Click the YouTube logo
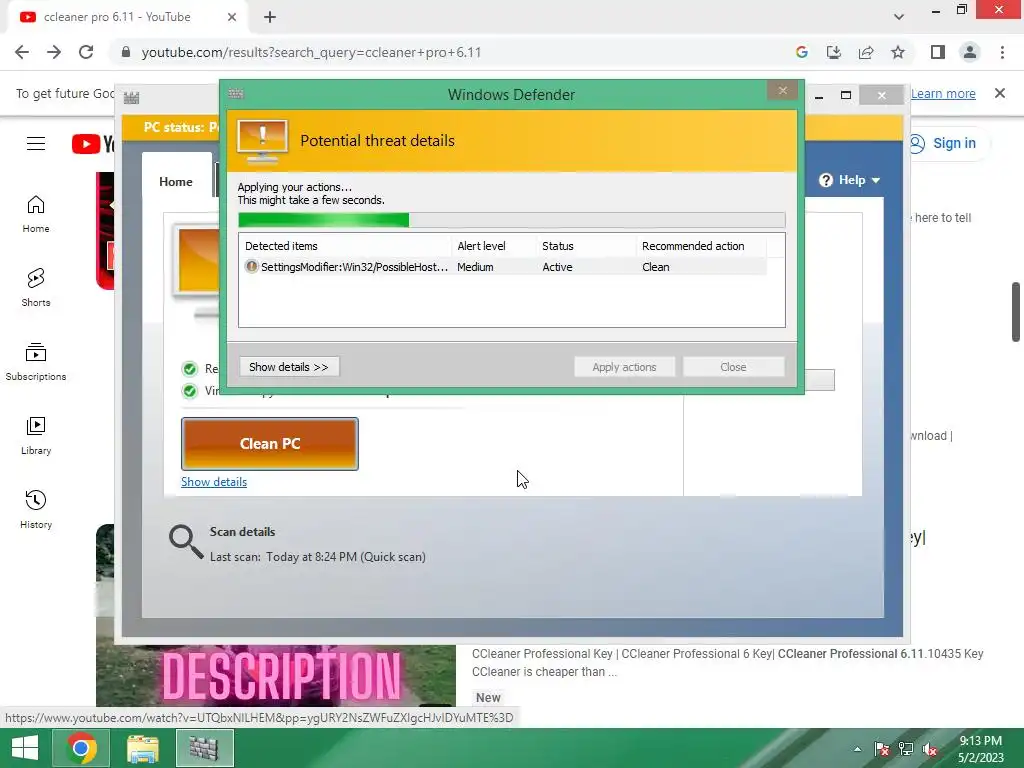1024x768 pixels. (x=93, y=144)
